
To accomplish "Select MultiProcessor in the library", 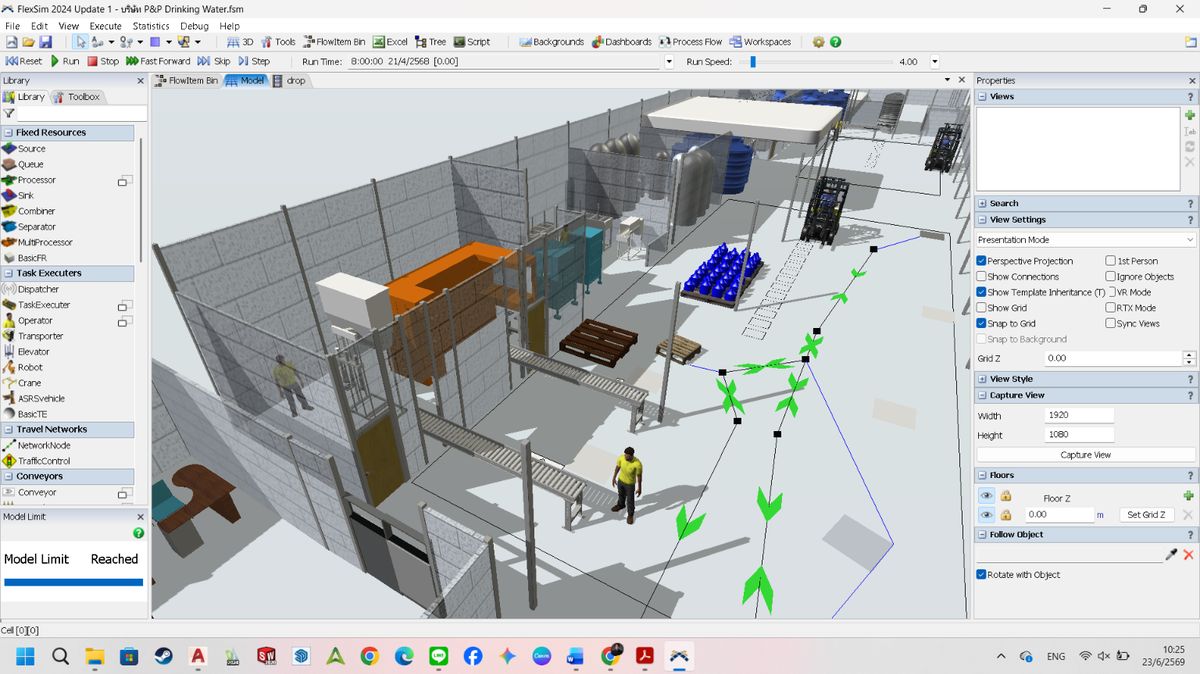I will tap(45, 242).
